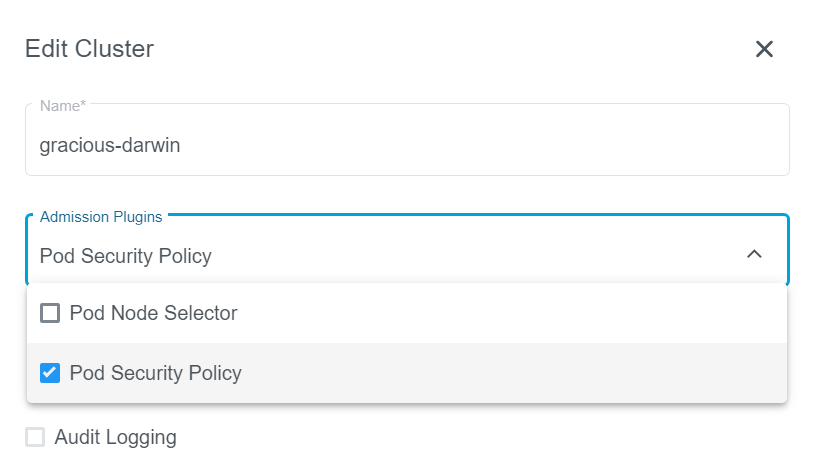
Task: Click selected value Pod Security Policy in dropdown field
Action: pos(126,255)
